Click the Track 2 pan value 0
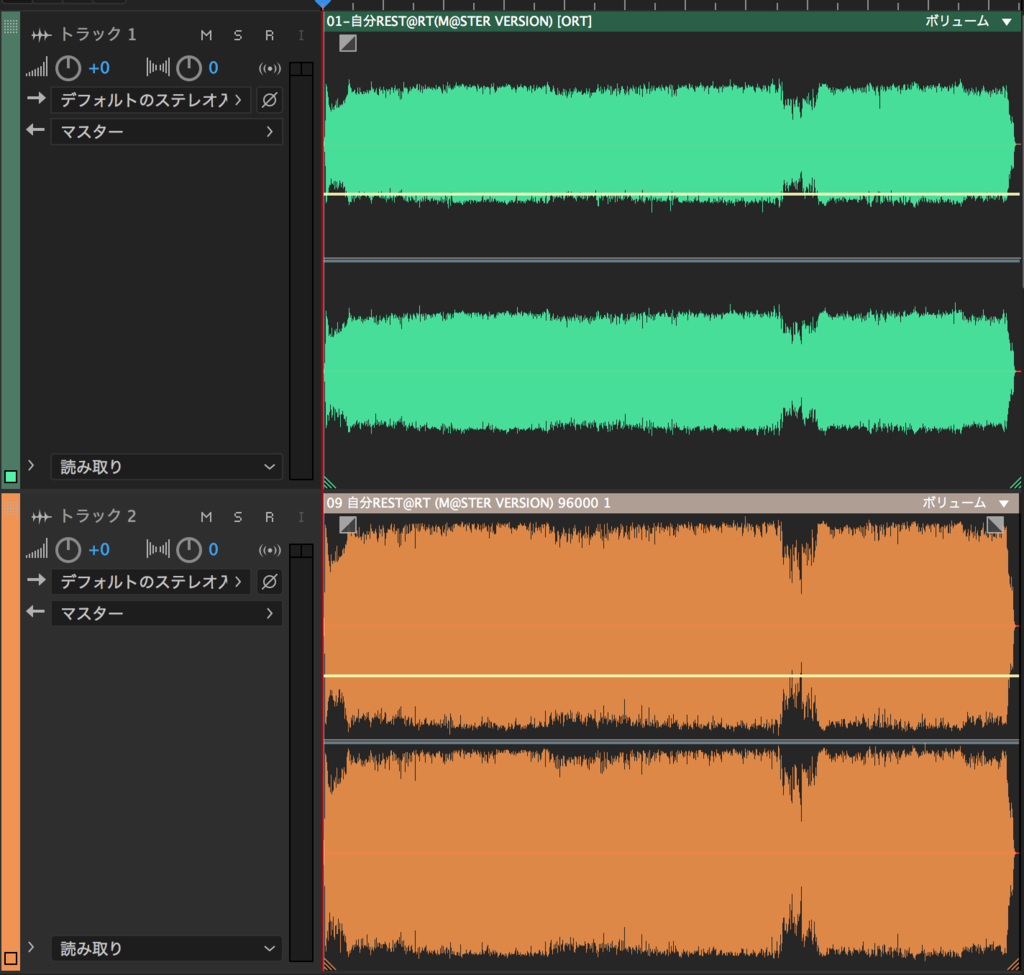1024x975 pixels. pos(213,550)
